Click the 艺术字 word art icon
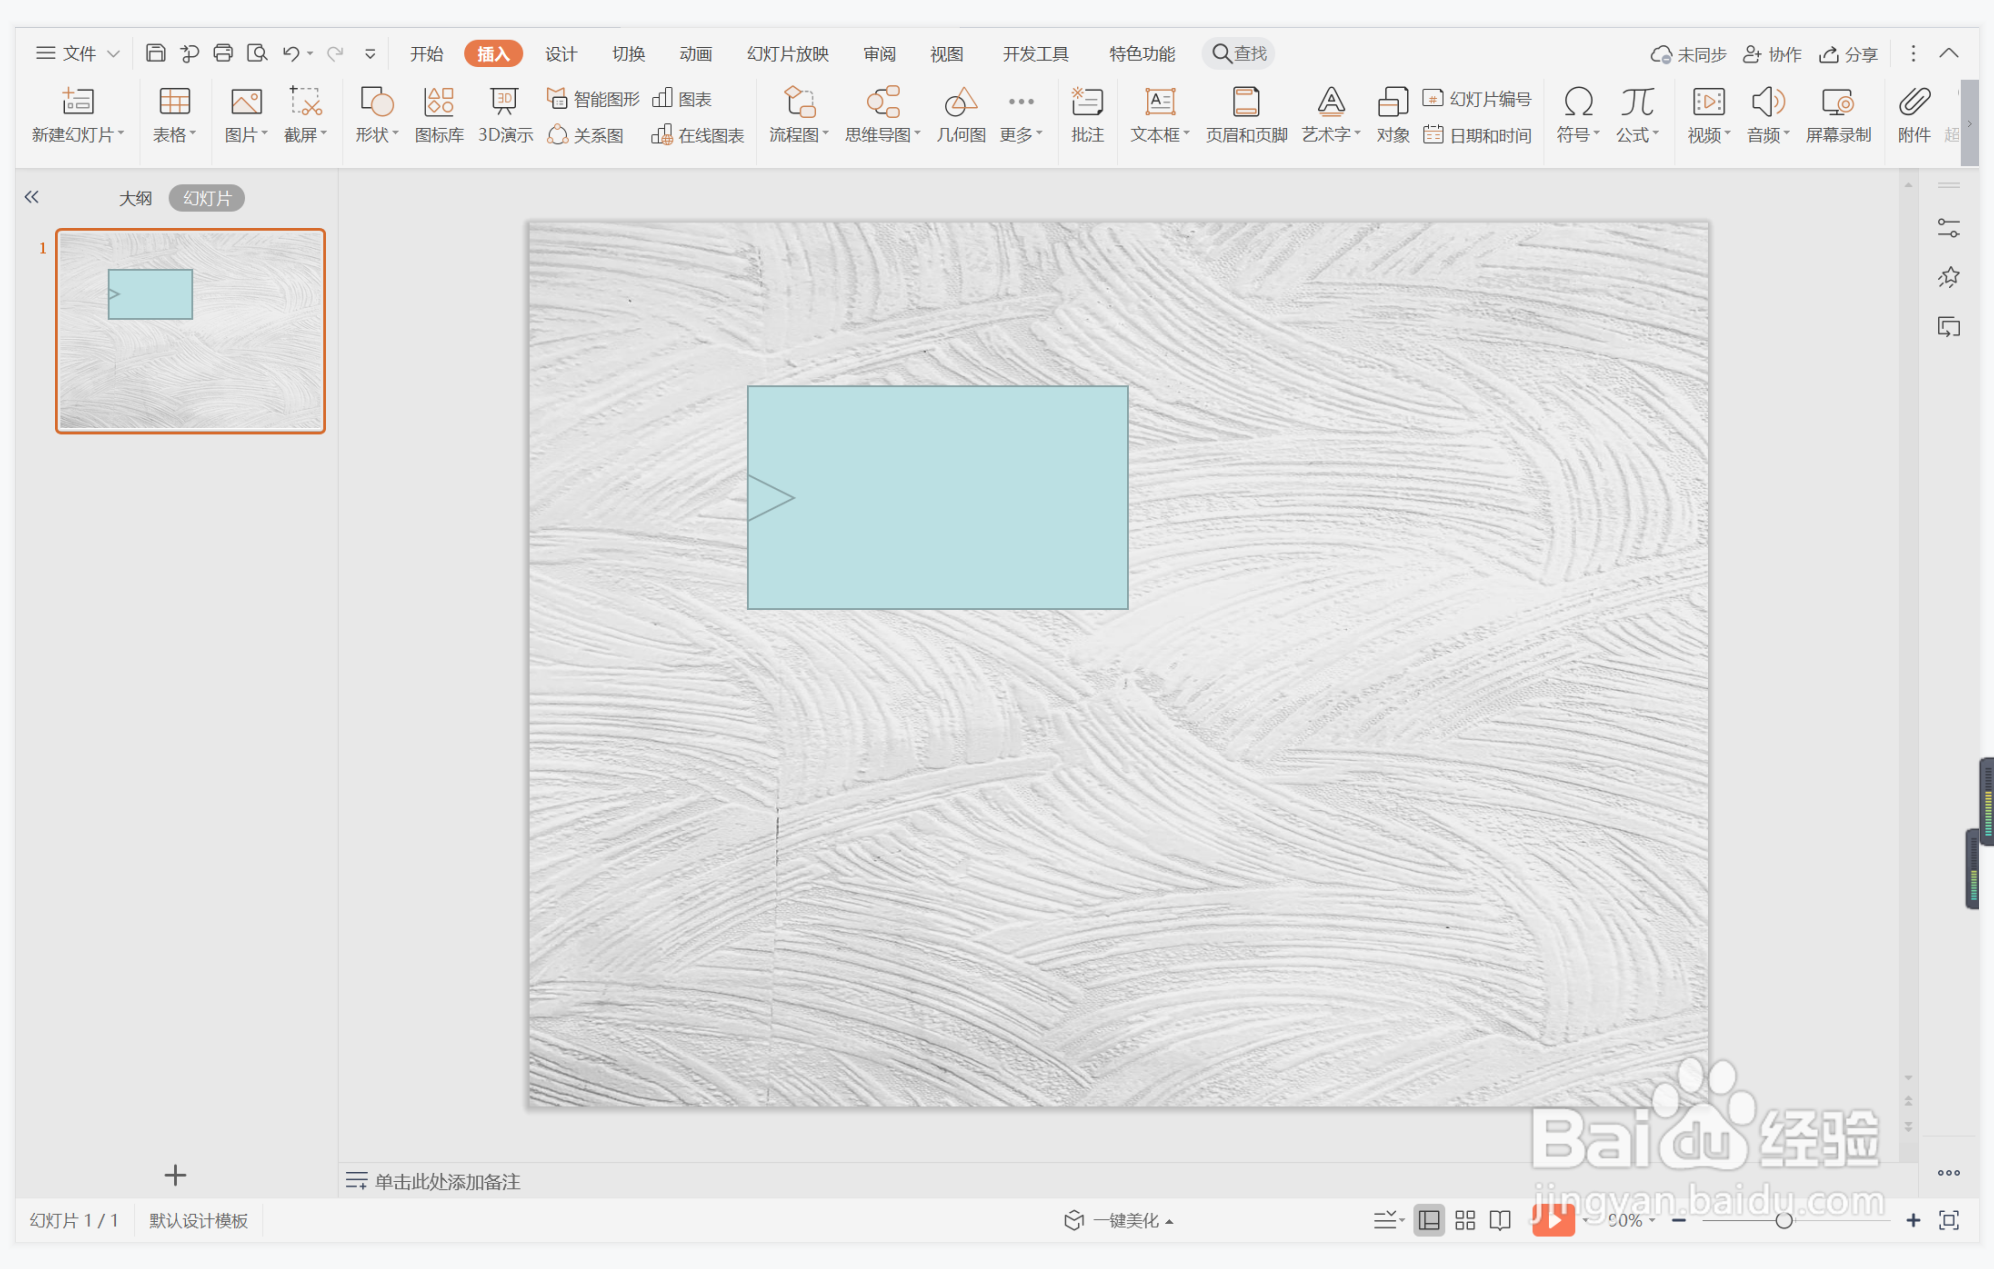Screen dimensions: 1994x1269 click(x=1330, y=114)
